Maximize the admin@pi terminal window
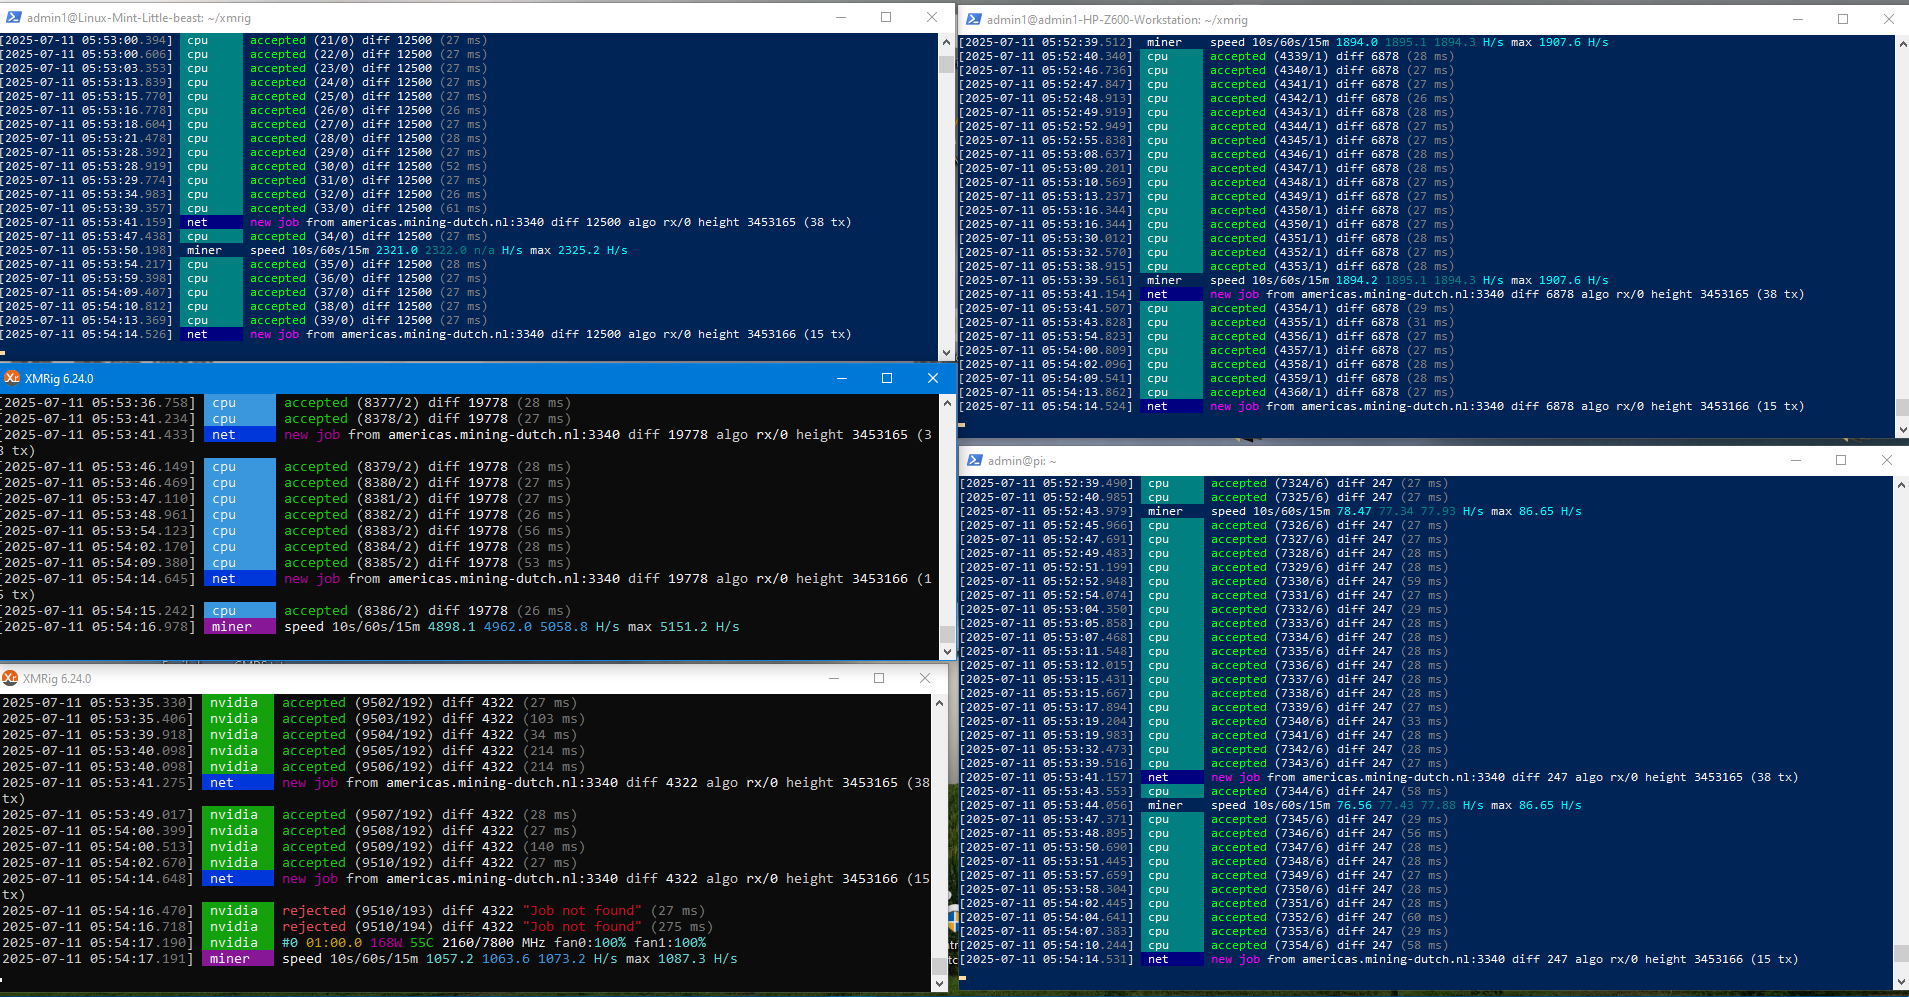This screenshot has width=1909, height=997. 1841,460
